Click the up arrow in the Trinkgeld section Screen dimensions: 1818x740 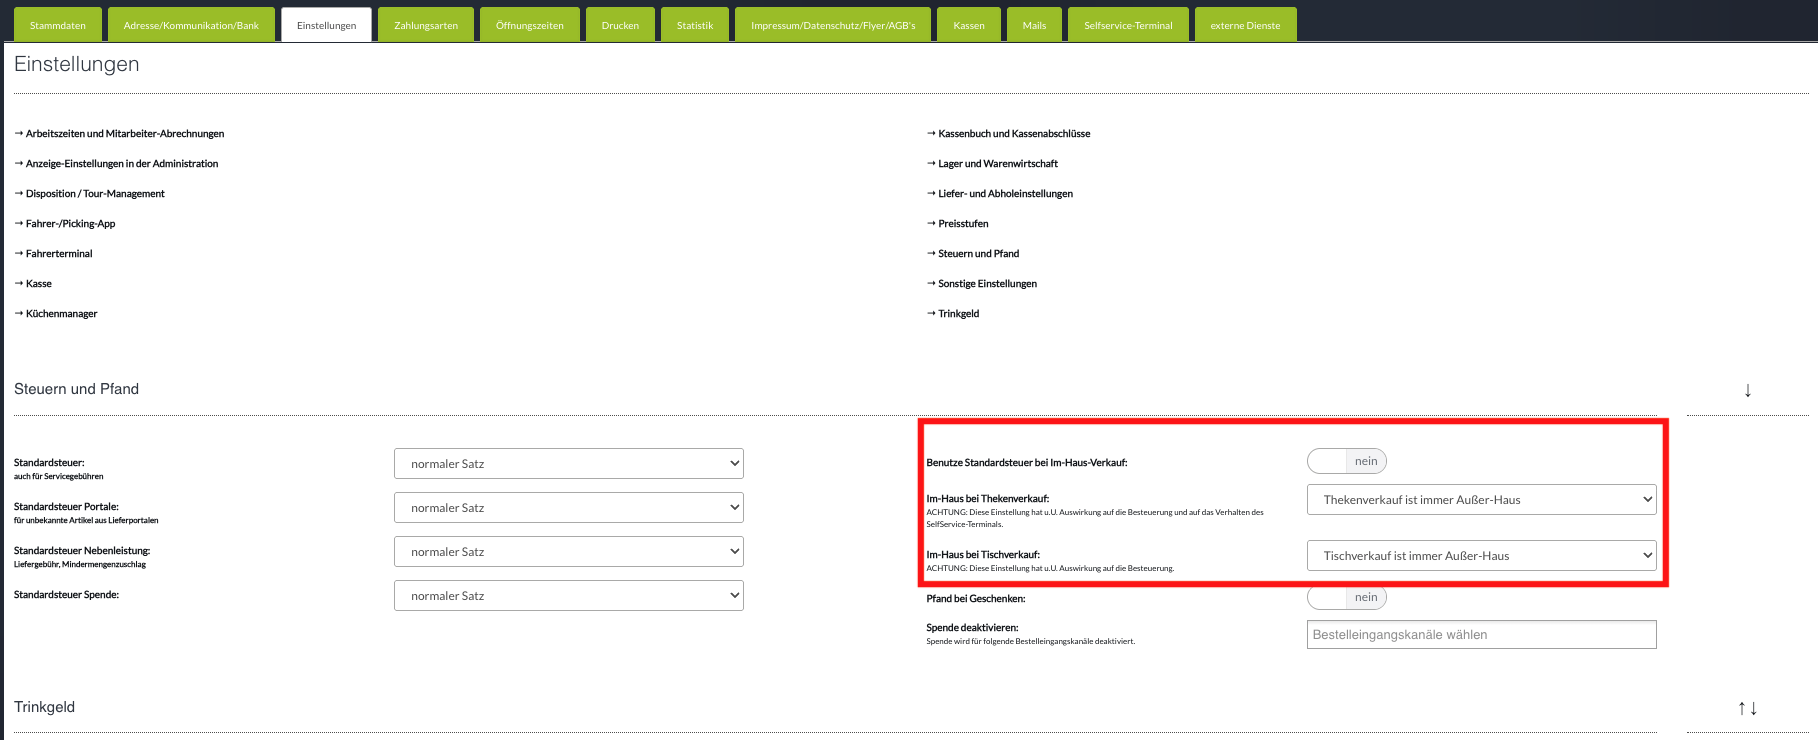tap(1741, 708)
